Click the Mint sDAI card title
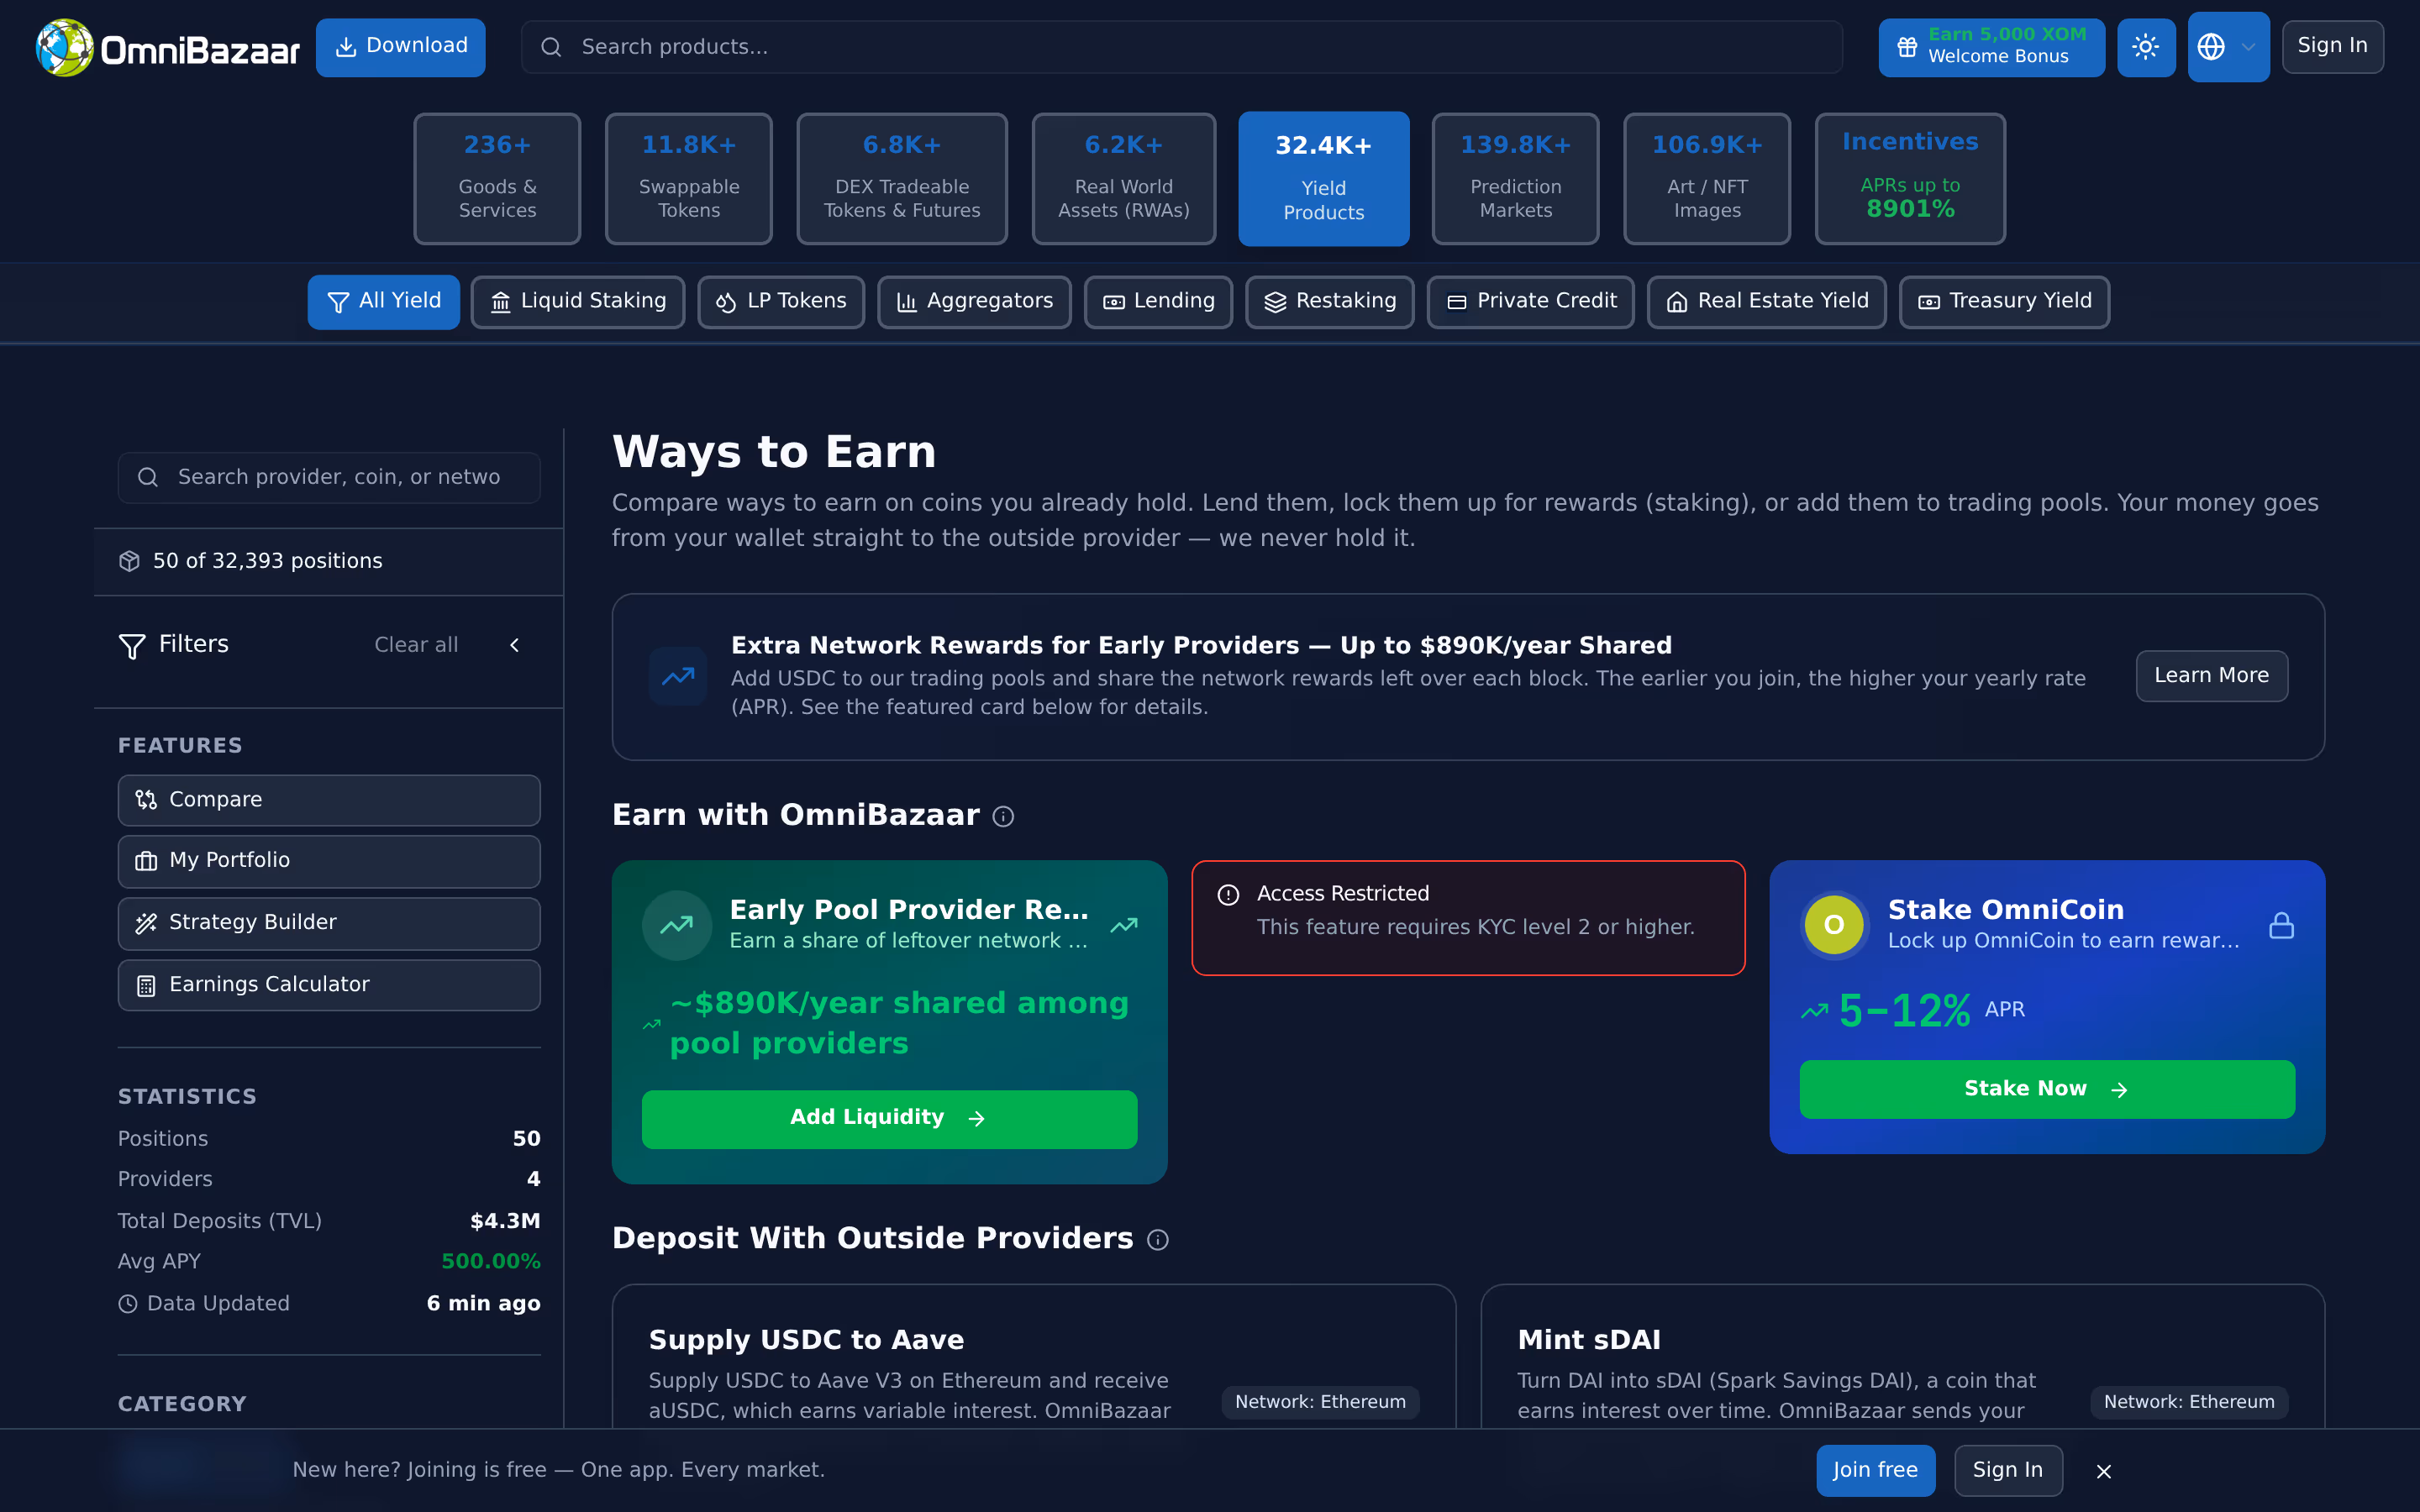 (x=1589, y=1340)
